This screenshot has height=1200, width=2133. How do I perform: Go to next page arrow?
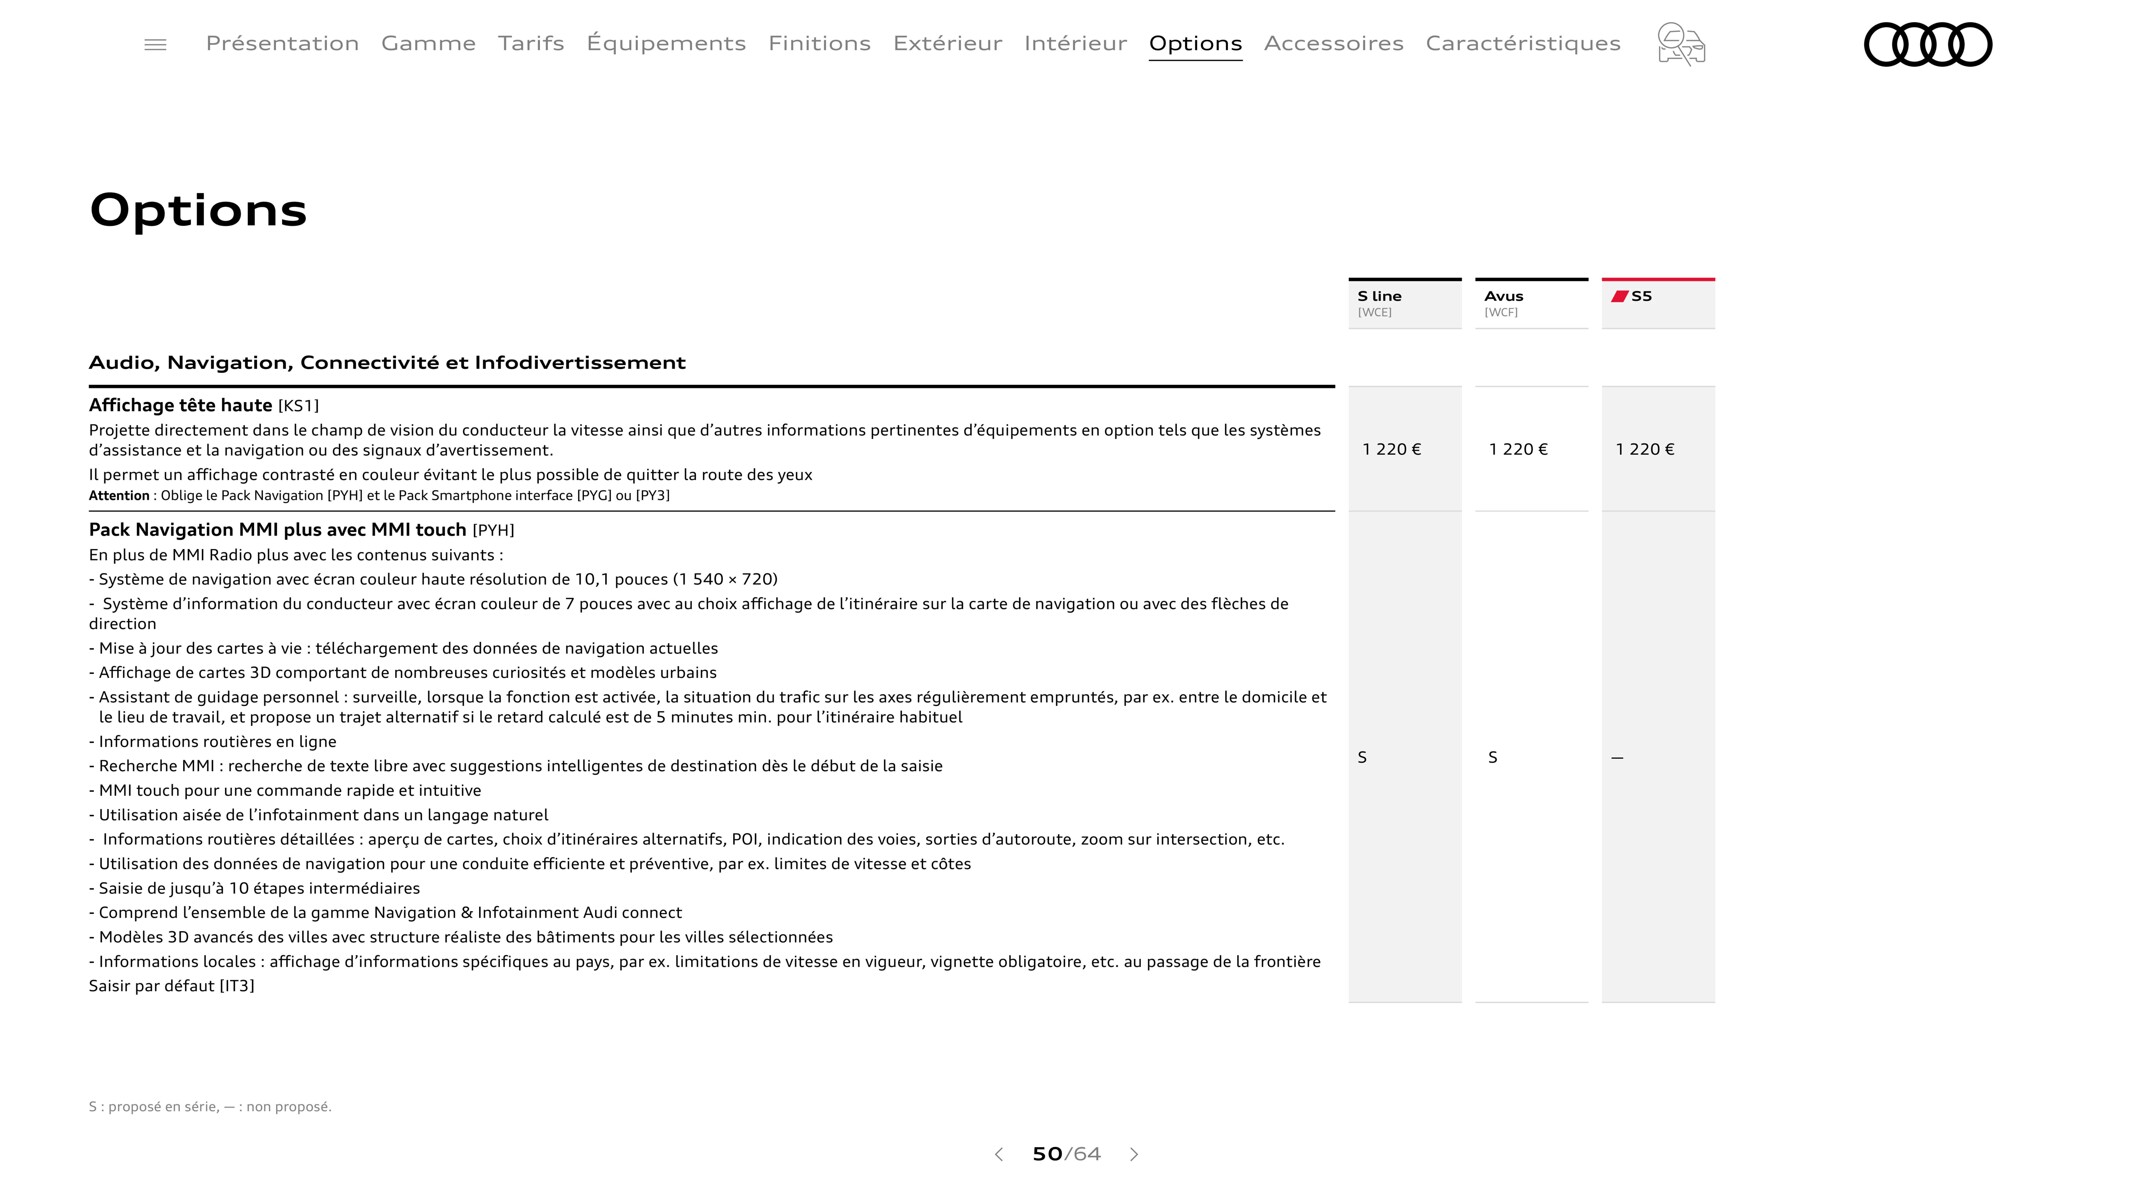[1134, 1154]
